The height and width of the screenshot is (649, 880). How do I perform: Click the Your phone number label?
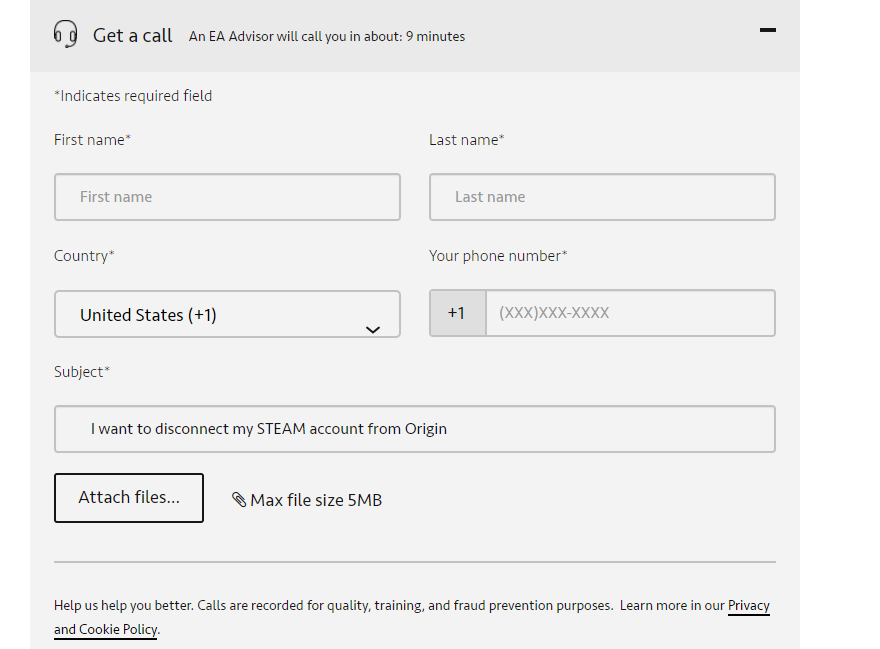coord(498,256)
